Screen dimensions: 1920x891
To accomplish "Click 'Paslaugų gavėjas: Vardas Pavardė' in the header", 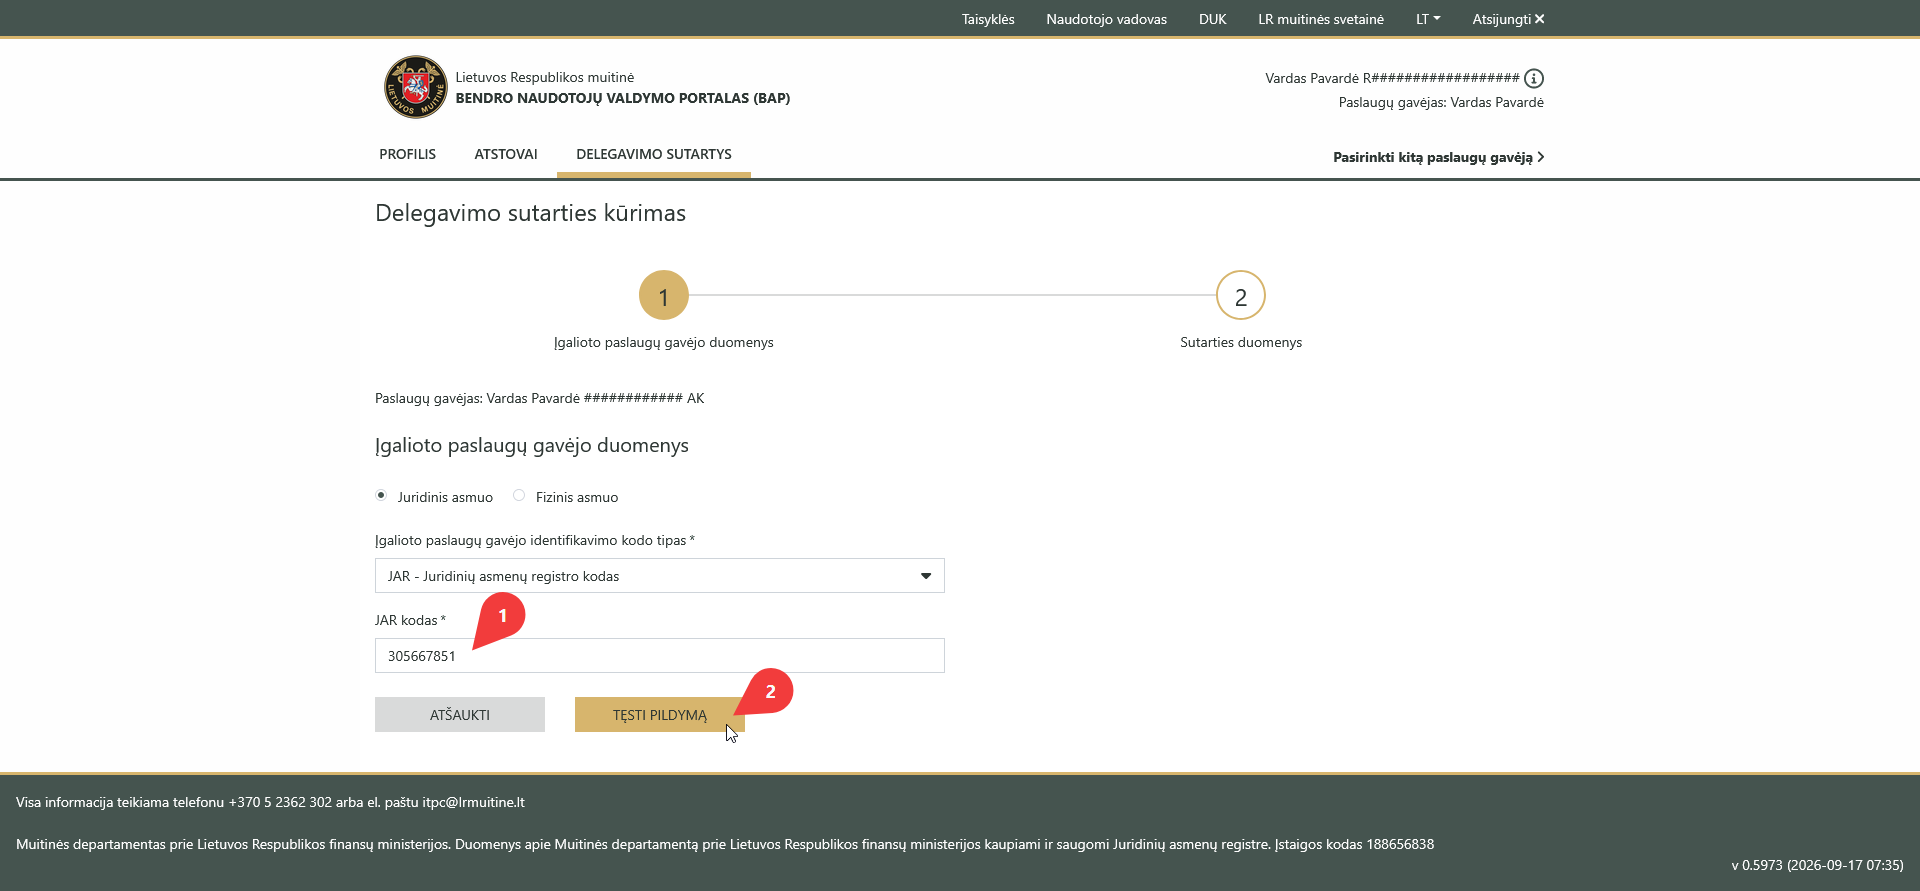I will tap(1441, 102).
